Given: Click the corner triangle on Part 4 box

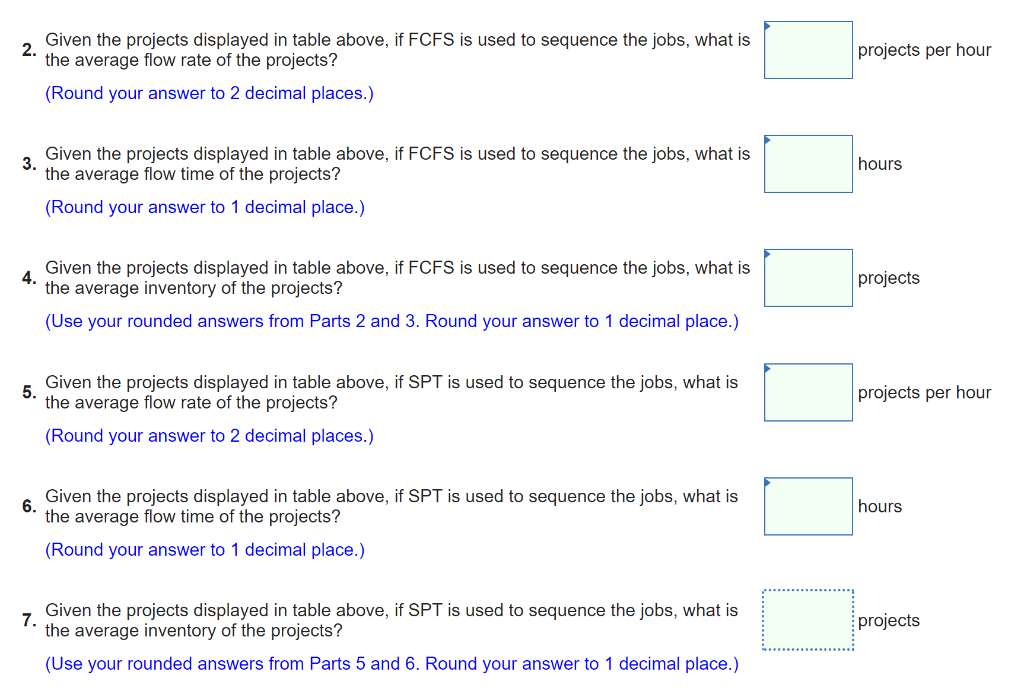Looking at the screenshot, I should click(768, 255).
